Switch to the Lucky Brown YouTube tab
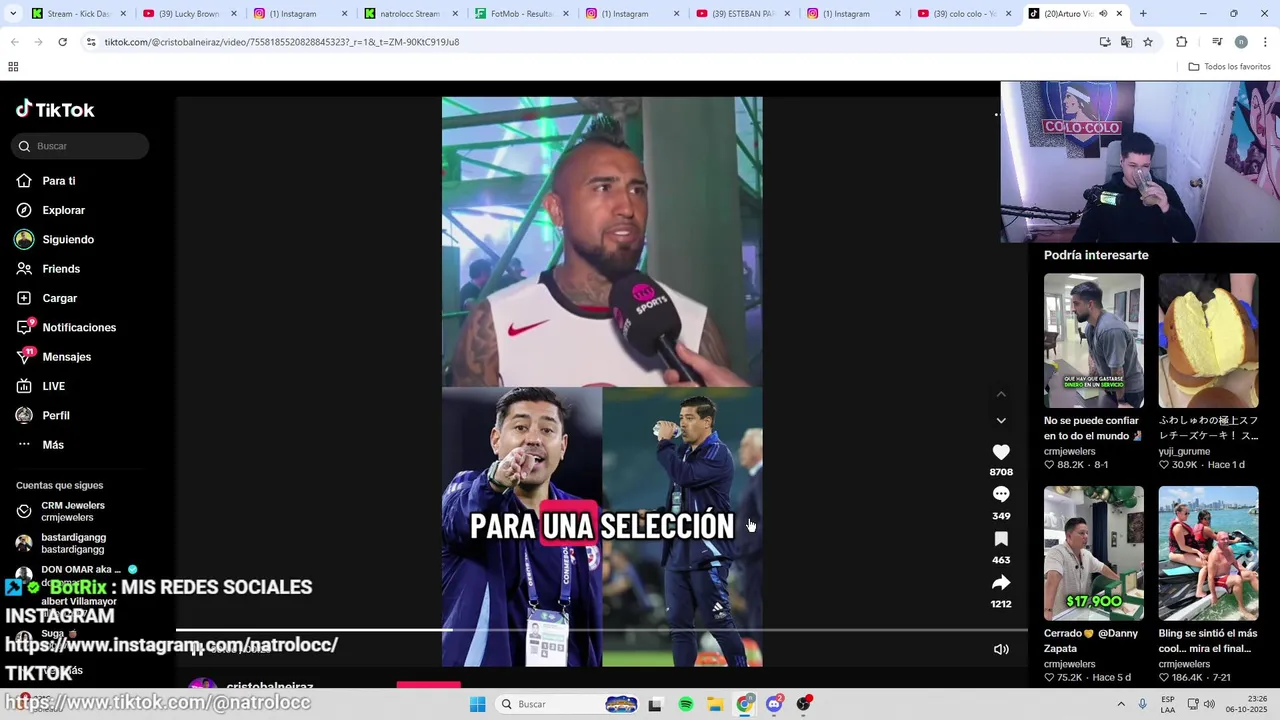The image size is (1280, 720). click(x=190, y=14)
